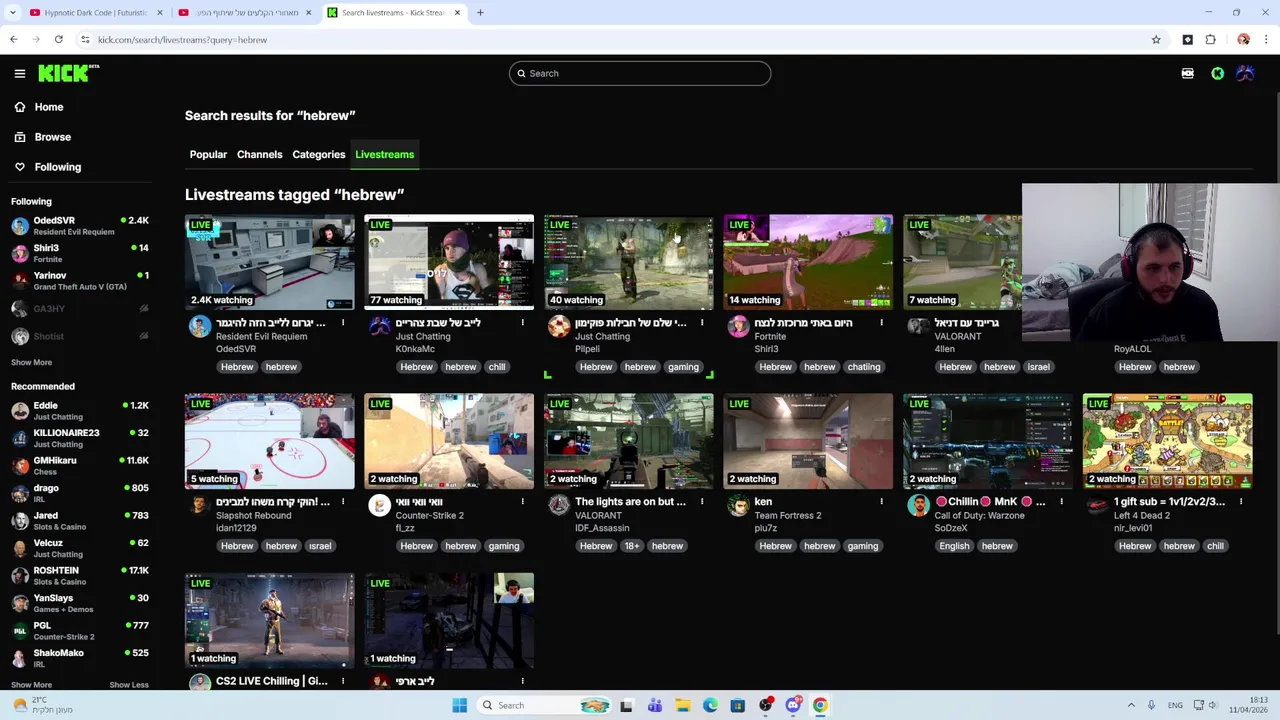Click the Pilpeli channel avatar

point(559,327)
